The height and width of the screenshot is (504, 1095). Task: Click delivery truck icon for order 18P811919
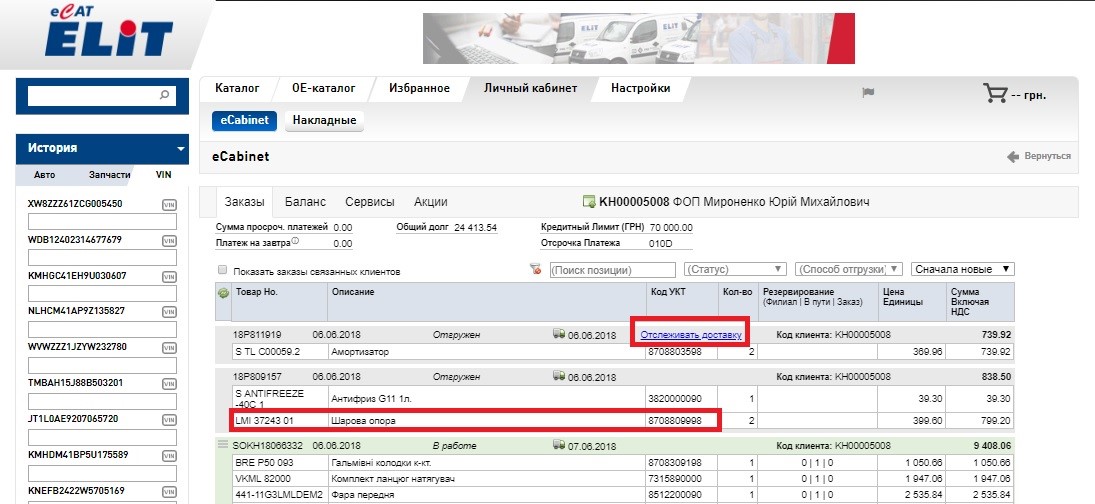pyautogui.click(x=559, y=335)
